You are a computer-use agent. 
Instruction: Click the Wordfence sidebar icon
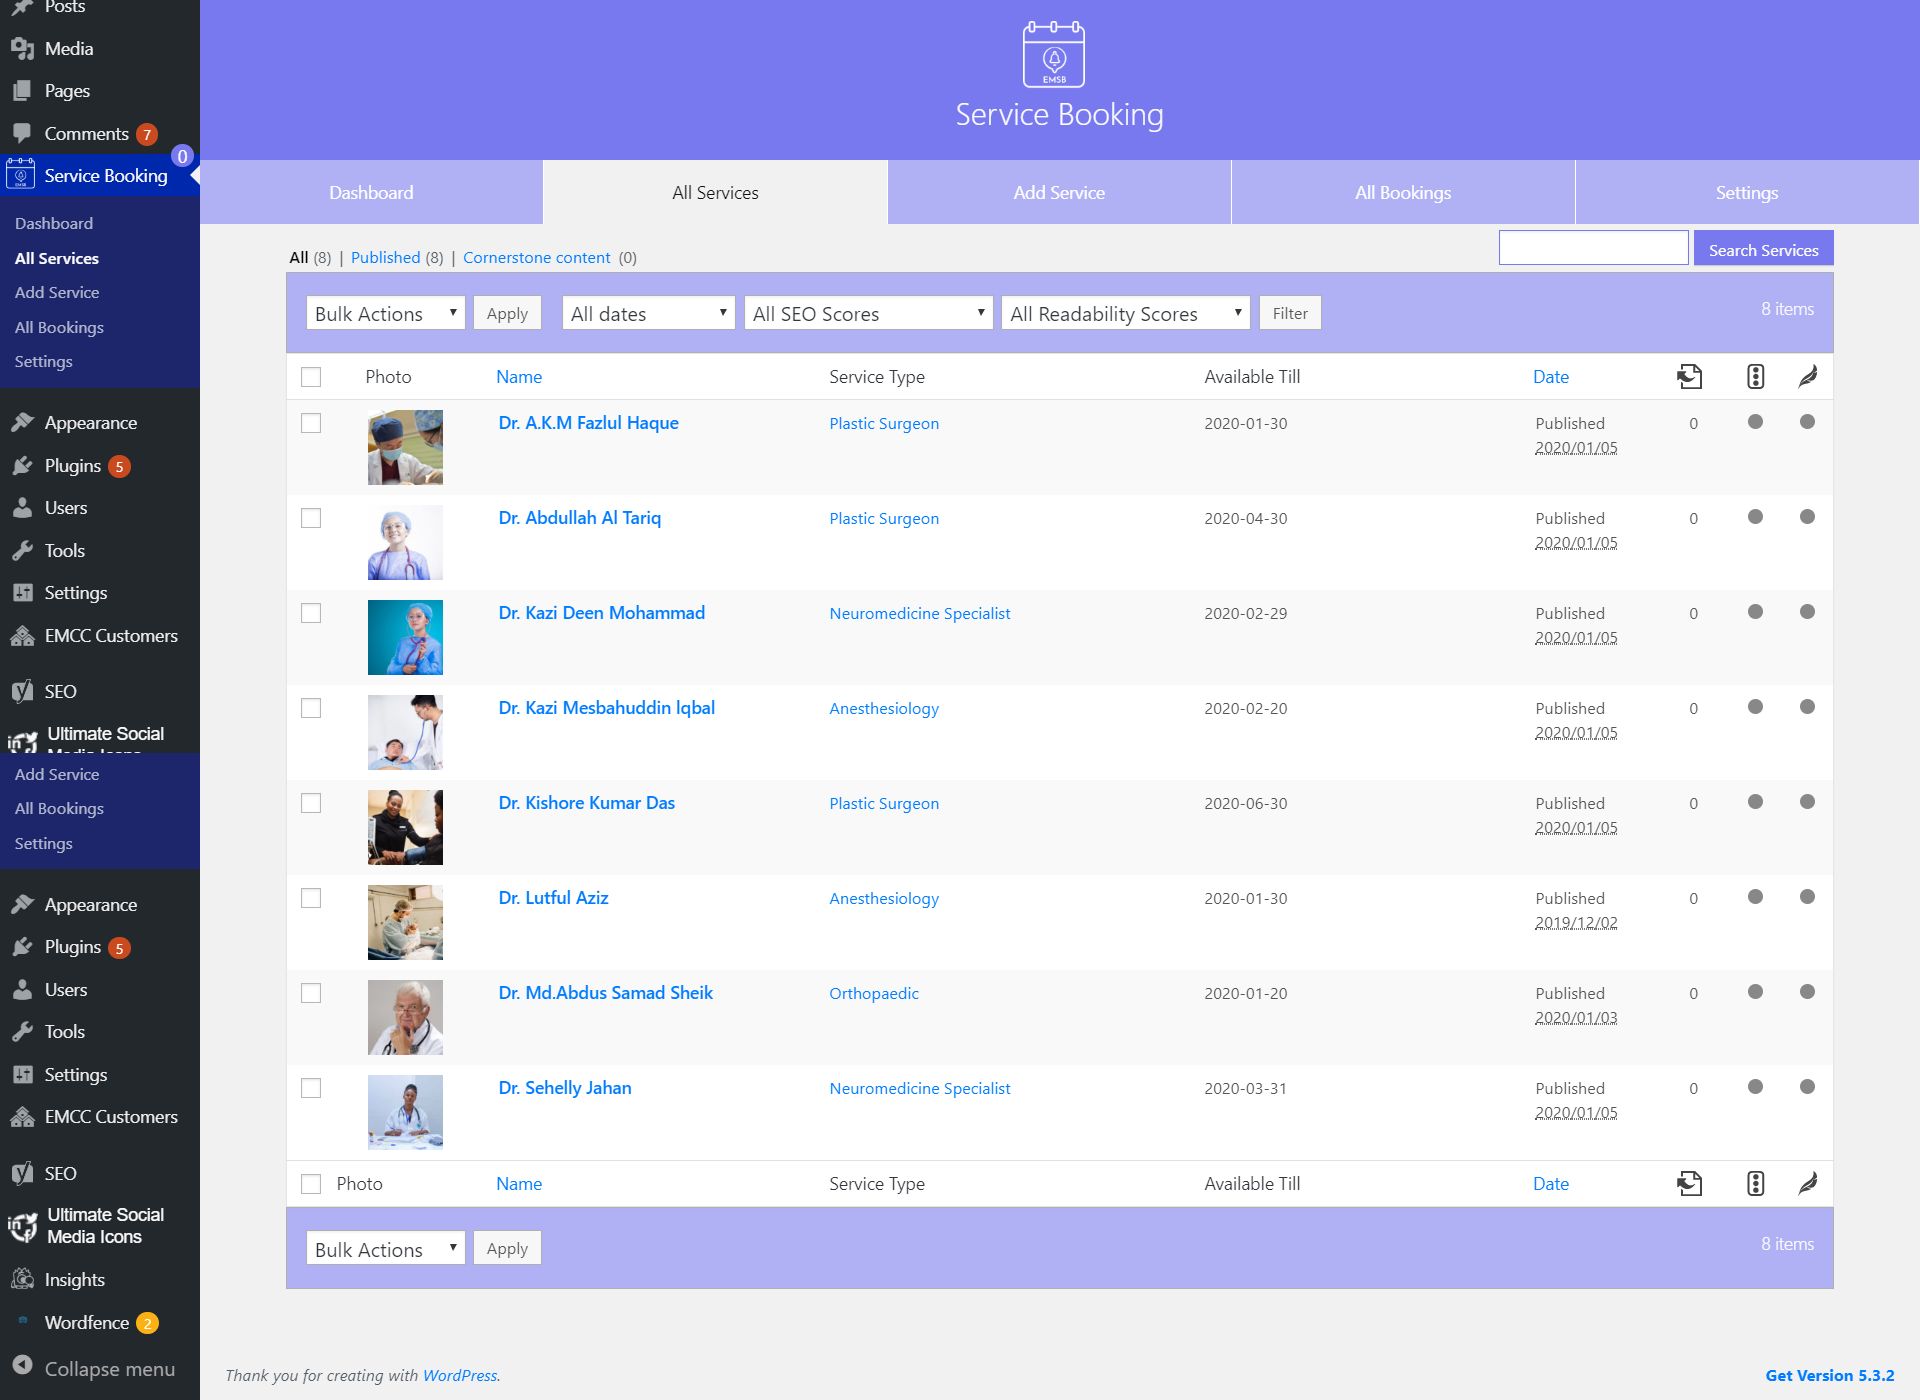[x=23, y=1322]
